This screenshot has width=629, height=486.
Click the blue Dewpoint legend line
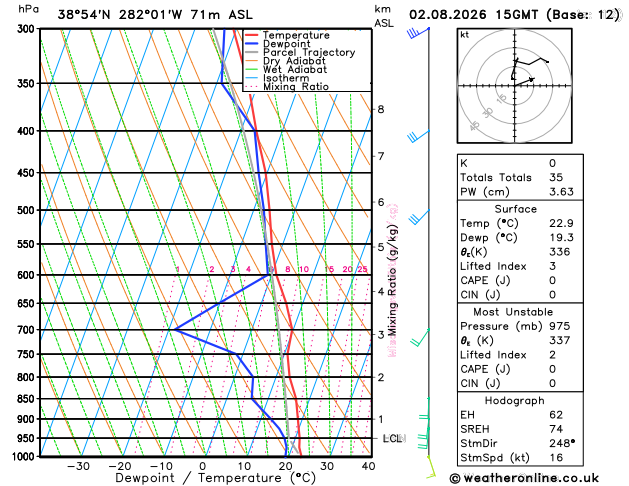click(x=251, y=44)
